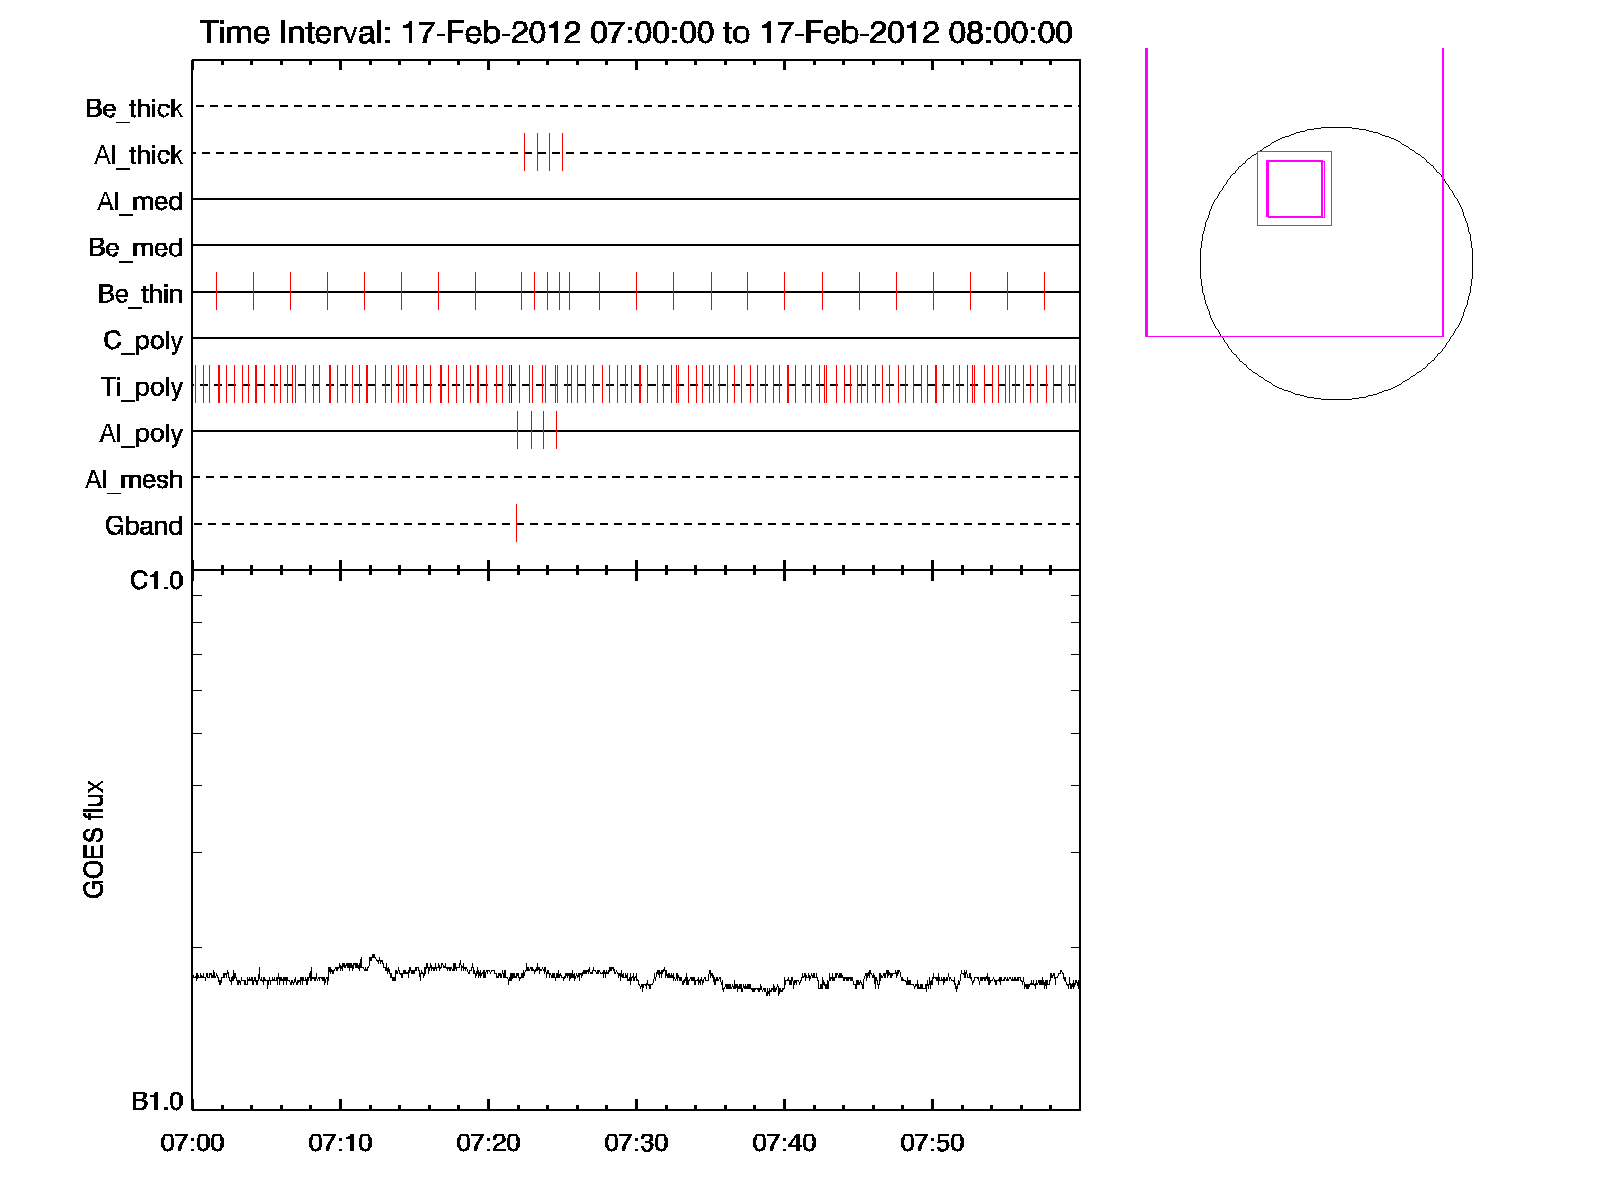Click the C_poly filter label
The height and width of the screenshot is (1200, 1600).
[x=143, y=341]
